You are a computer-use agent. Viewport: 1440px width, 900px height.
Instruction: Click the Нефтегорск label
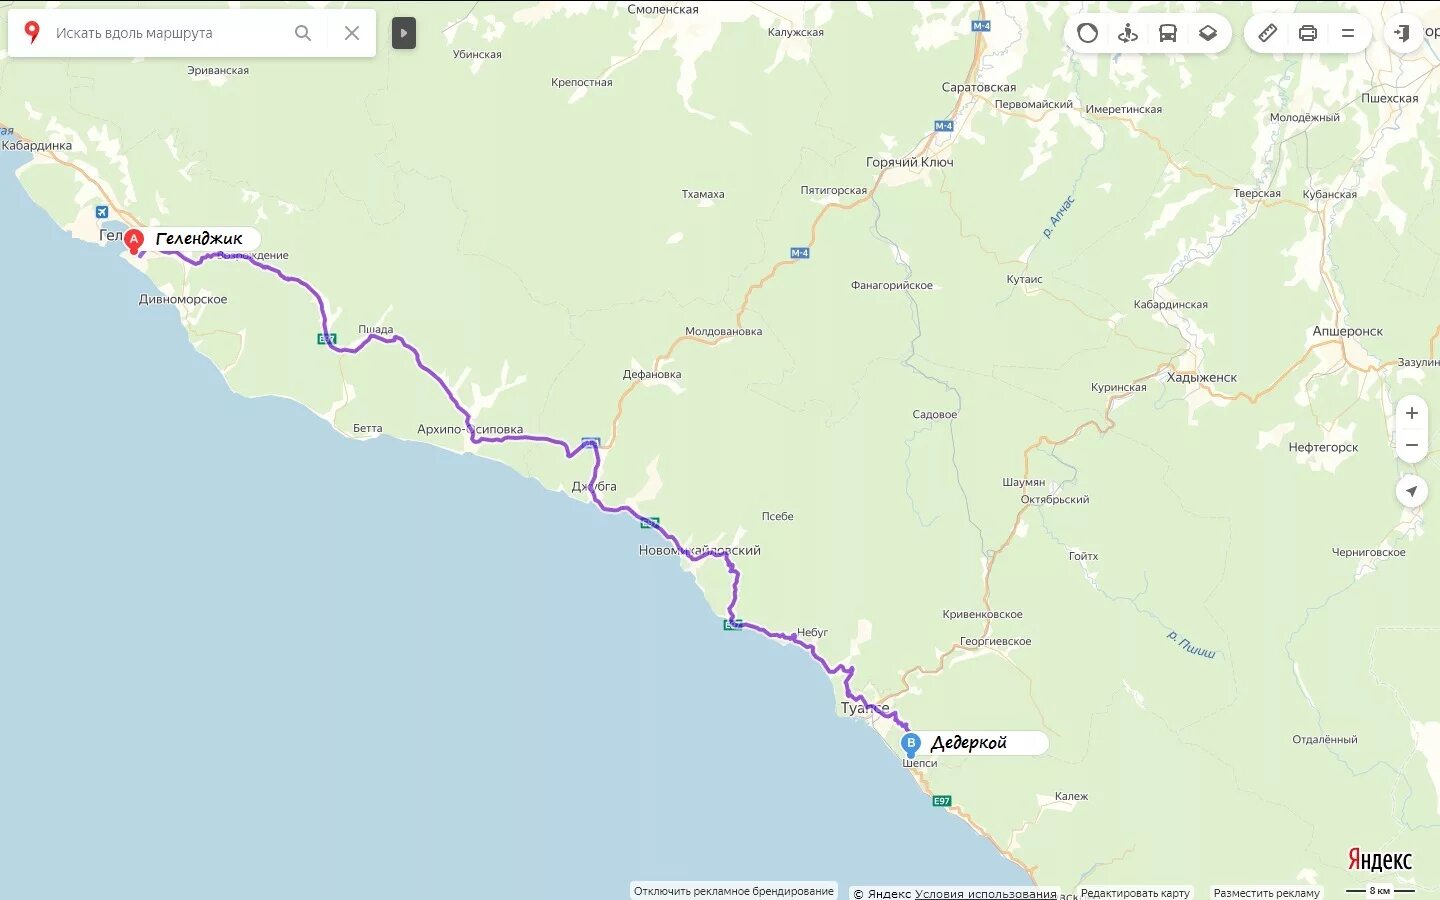coord(1323,448)
